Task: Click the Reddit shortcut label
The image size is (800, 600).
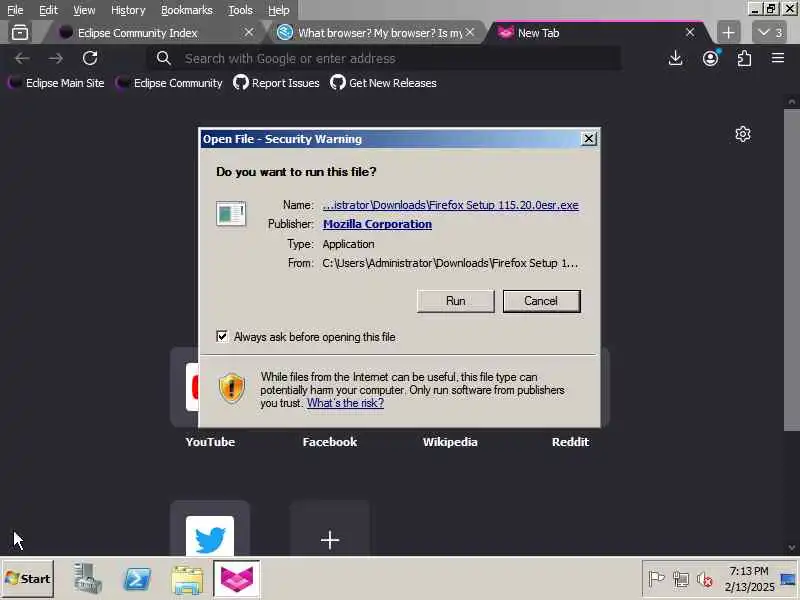Action: pos(570,442)
